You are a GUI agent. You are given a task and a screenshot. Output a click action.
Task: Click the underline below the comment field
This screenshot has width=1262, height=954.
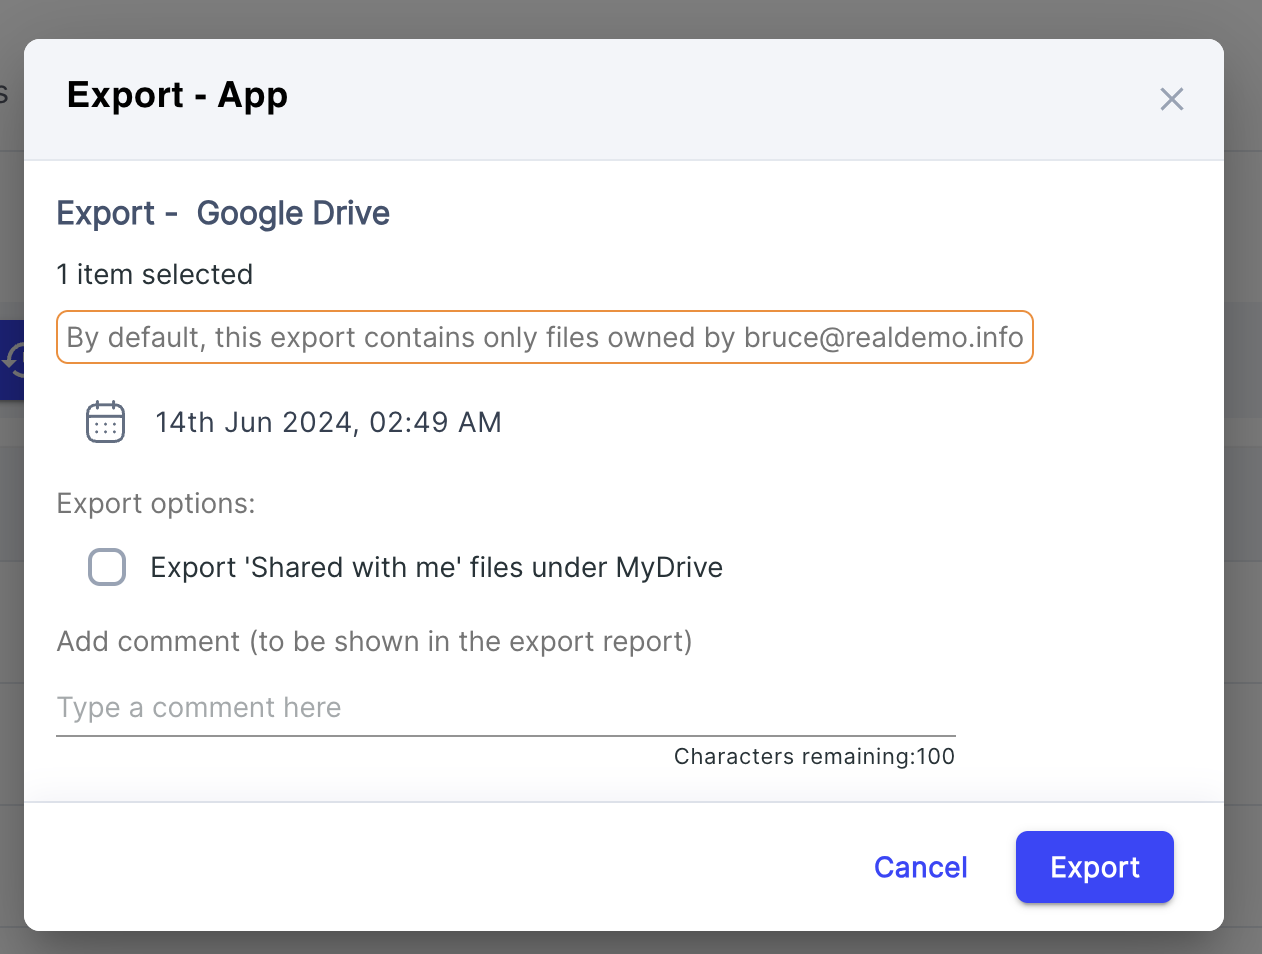point(505,736)
